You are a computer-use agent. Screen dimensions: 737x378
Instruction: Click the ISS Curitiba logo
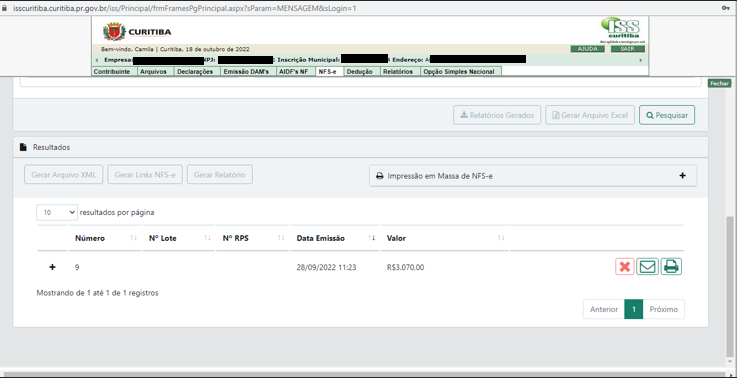tap(623, 29)
